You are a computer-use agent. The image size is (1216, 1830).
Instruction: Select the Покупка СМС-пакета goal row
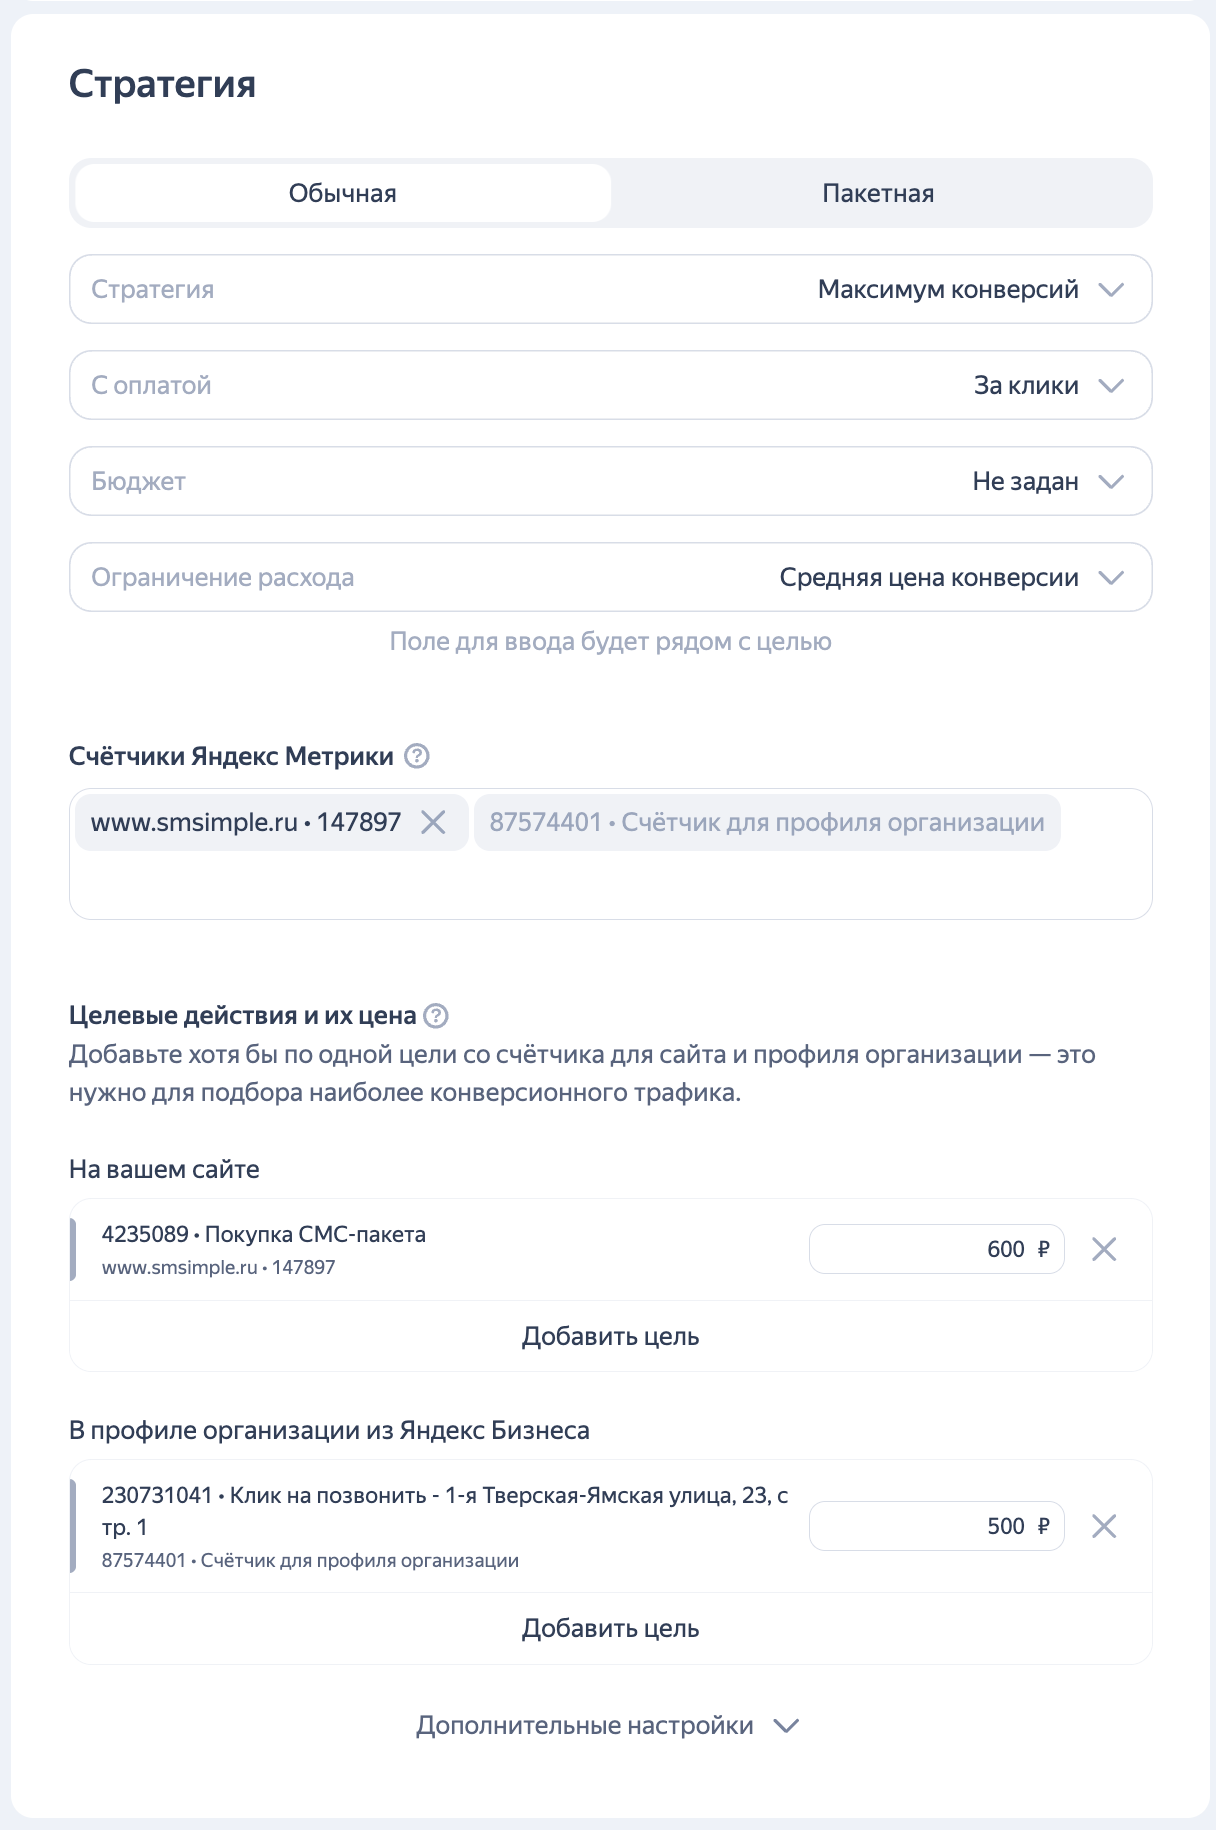tap(400, 1249)
